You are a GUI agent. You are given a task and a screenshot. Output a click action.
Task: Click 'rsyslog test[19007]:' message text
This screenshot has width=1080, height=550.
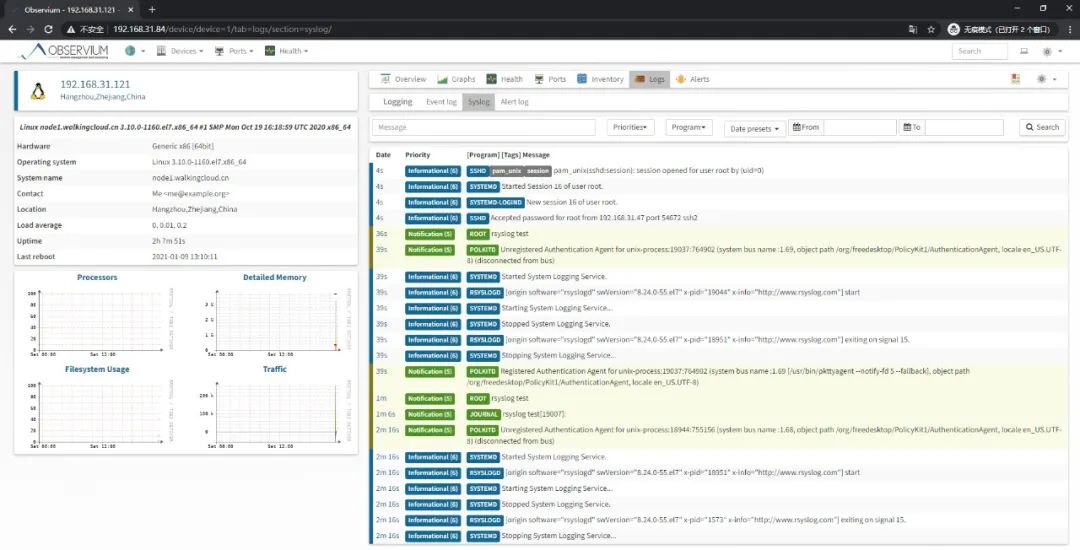534,414
